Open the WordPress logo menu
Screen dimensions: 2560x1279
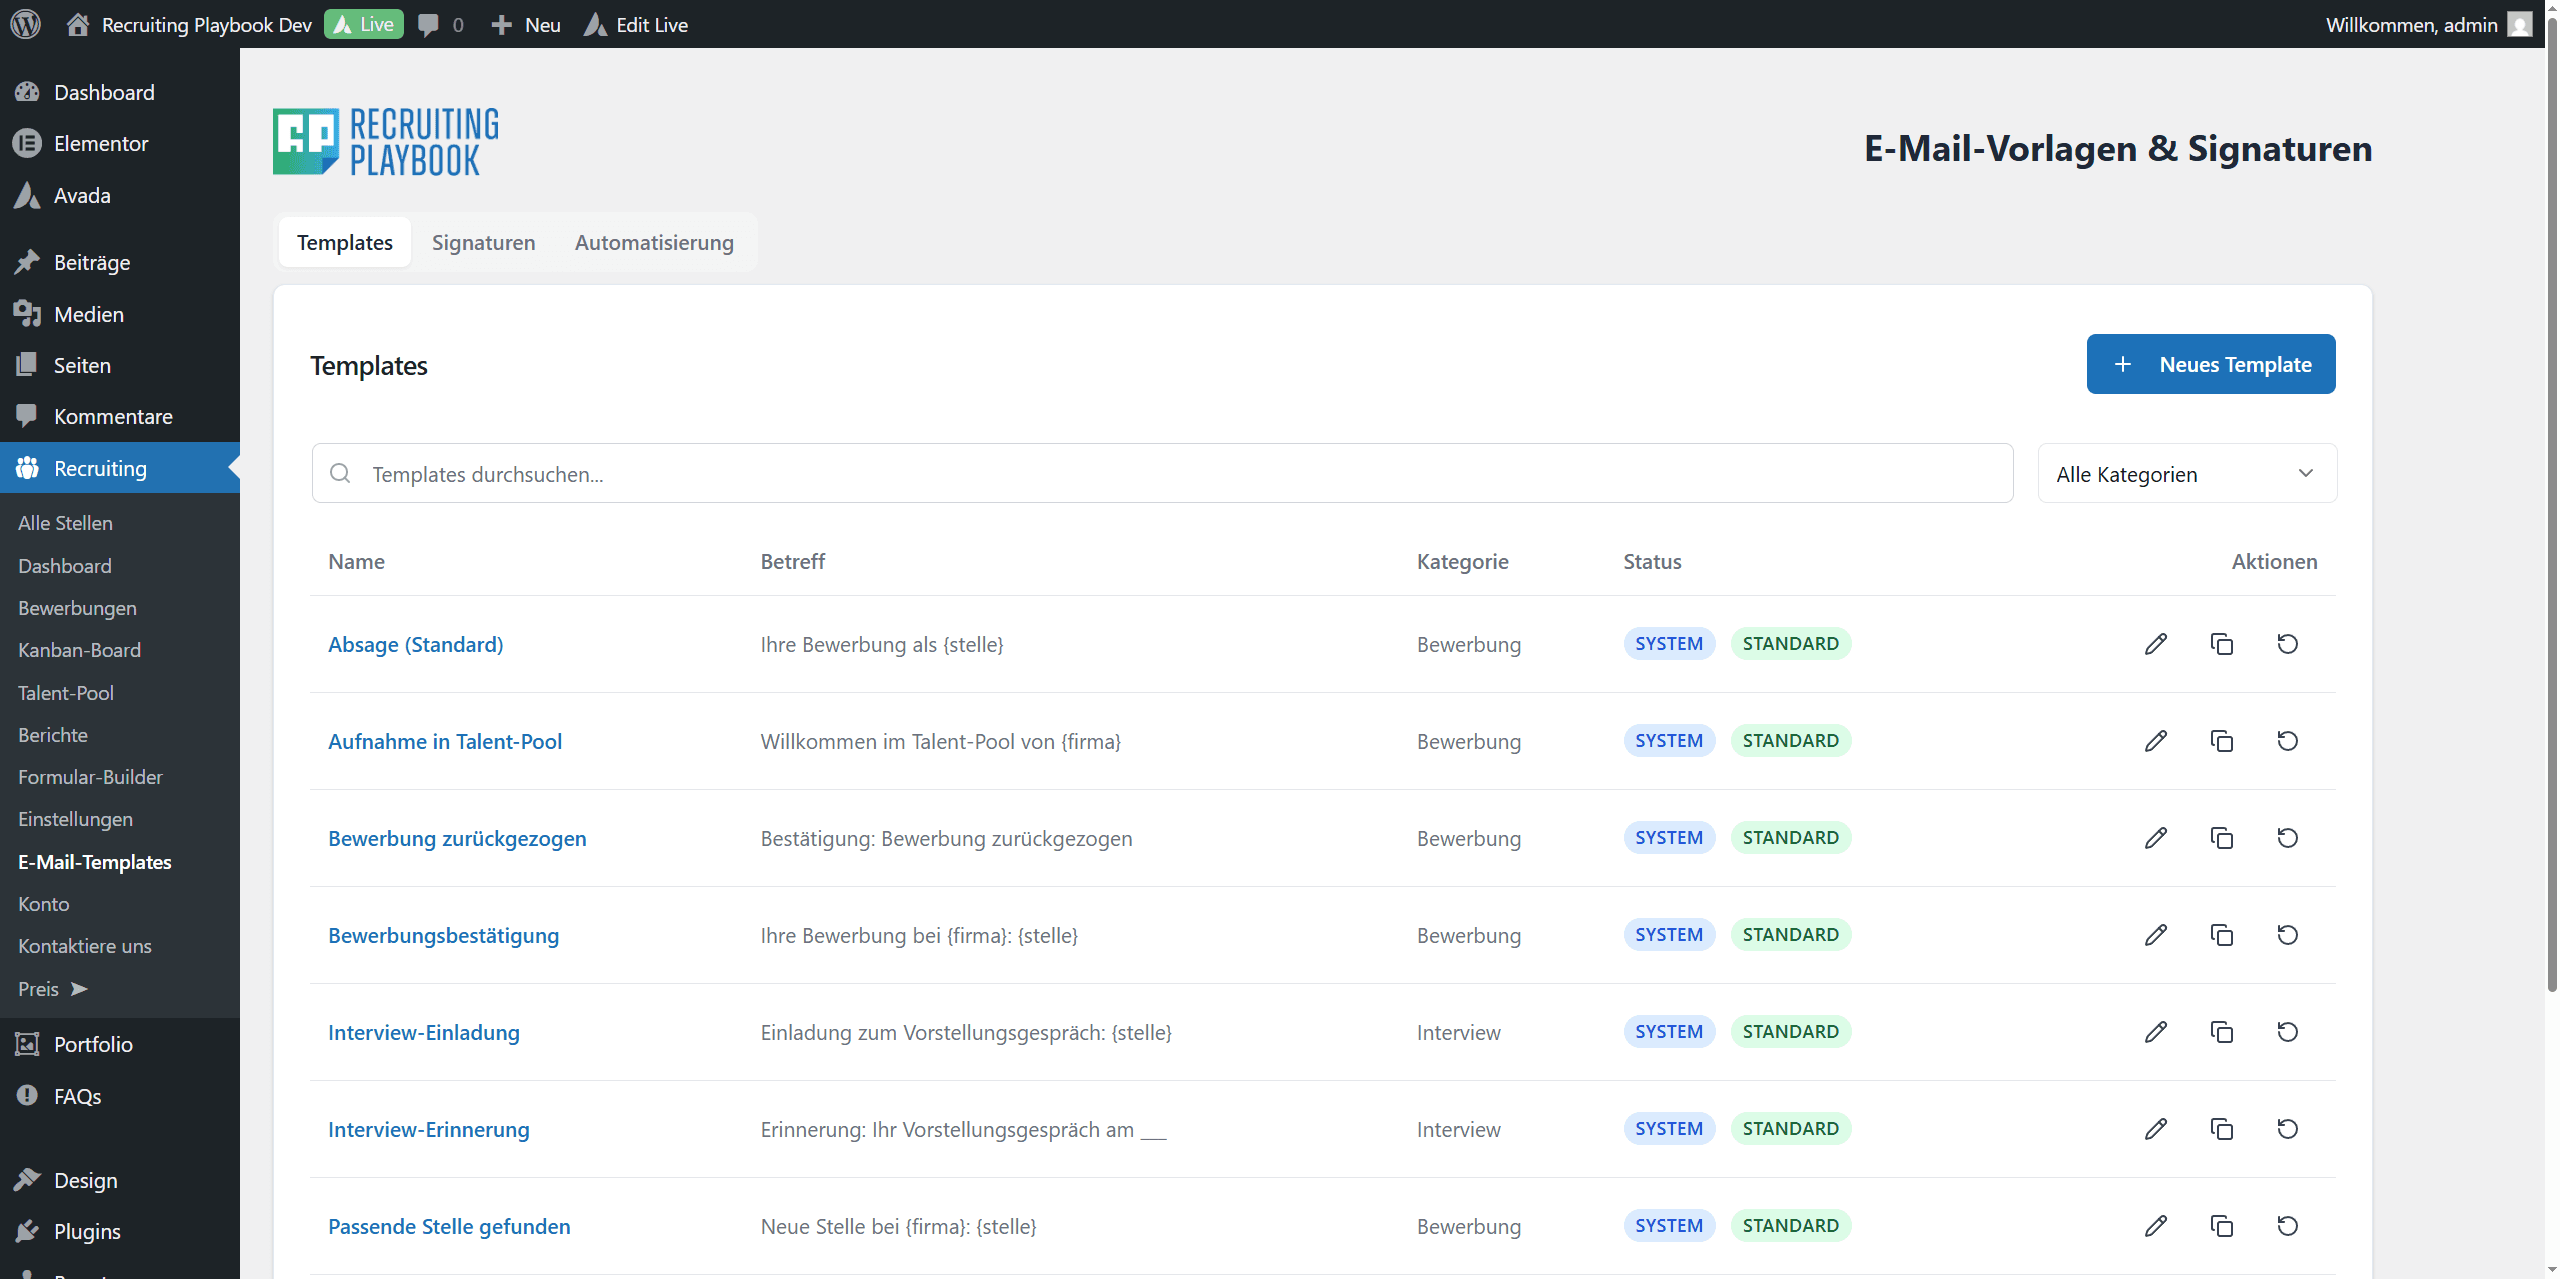tap(25, 24)
